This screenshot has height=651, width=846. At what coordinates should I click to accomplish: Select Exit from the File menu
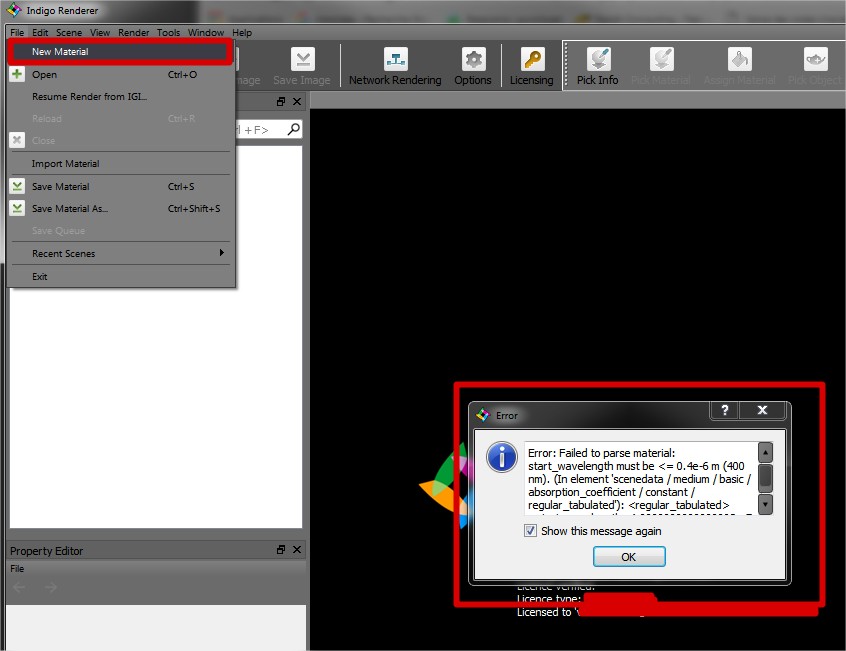click(x=120, y=277)
